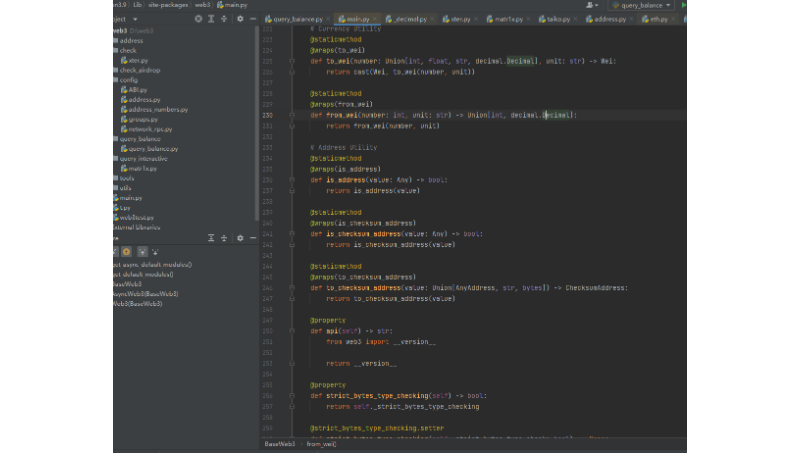The height and width of the screenshot is (453, 800).
Task: Select web3test.py in project tree
Action: 136,217
